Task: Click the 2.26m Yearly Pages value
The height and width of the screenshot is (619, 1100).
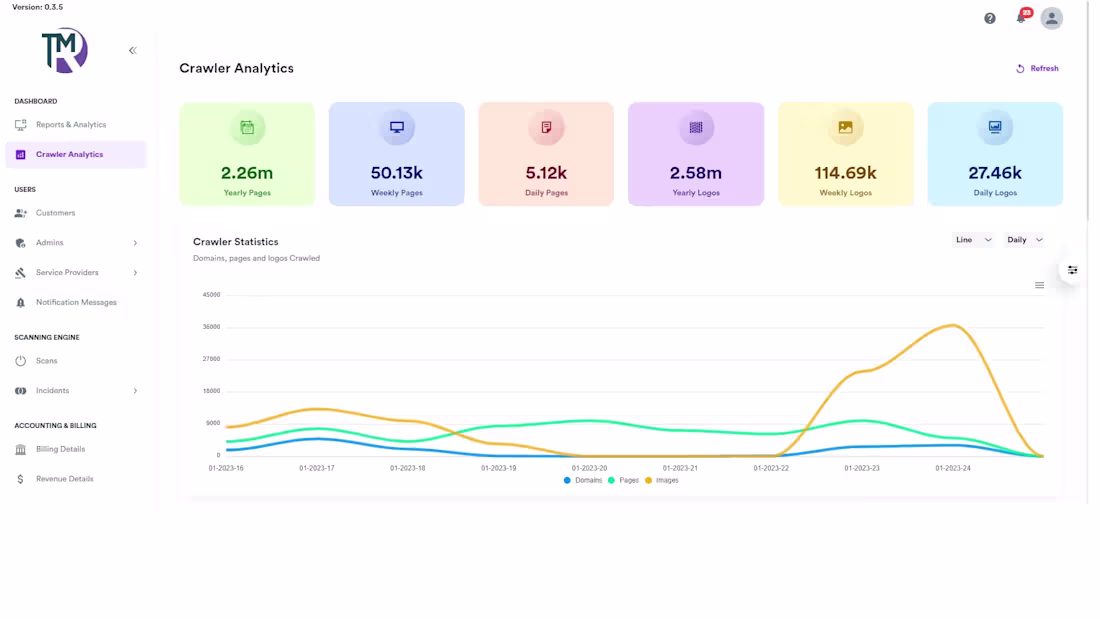Action: [247, 173]
